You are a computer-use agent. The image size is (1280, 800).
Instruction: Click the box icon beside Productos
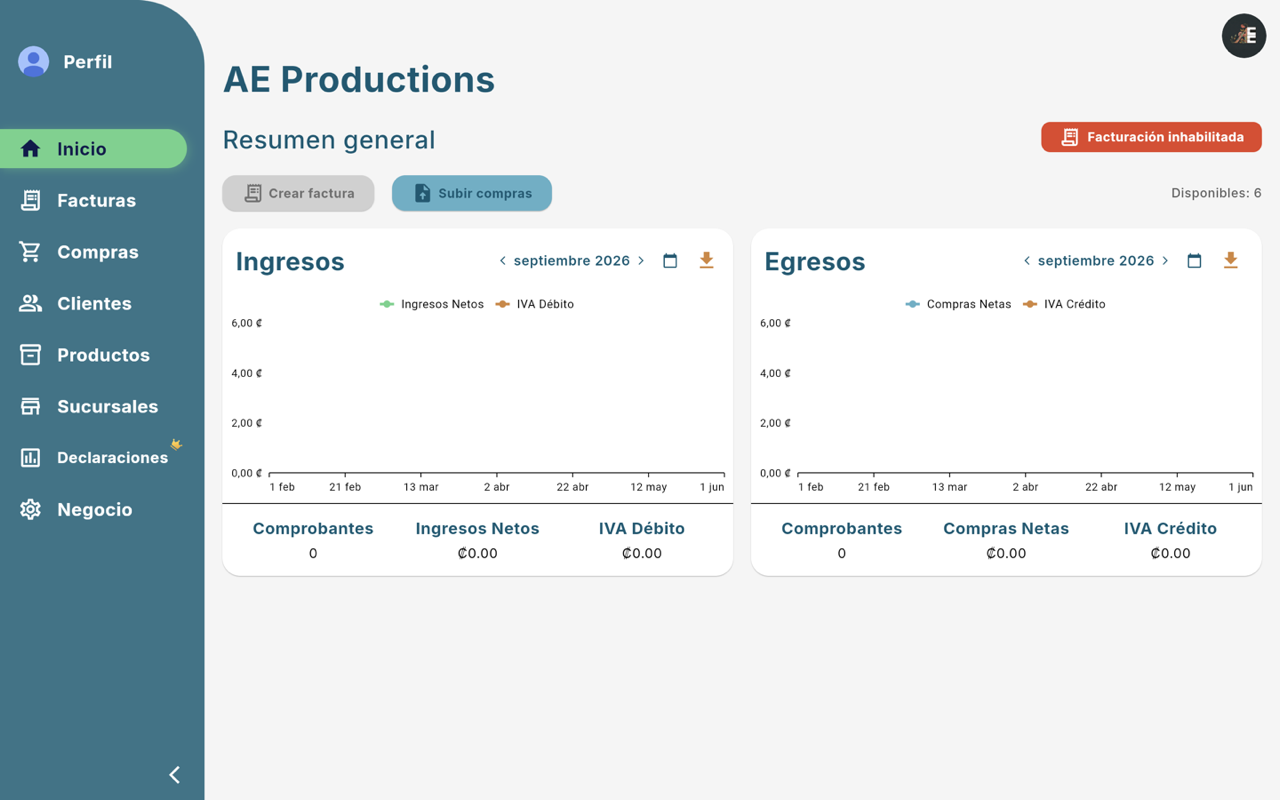tap(31, 355)
